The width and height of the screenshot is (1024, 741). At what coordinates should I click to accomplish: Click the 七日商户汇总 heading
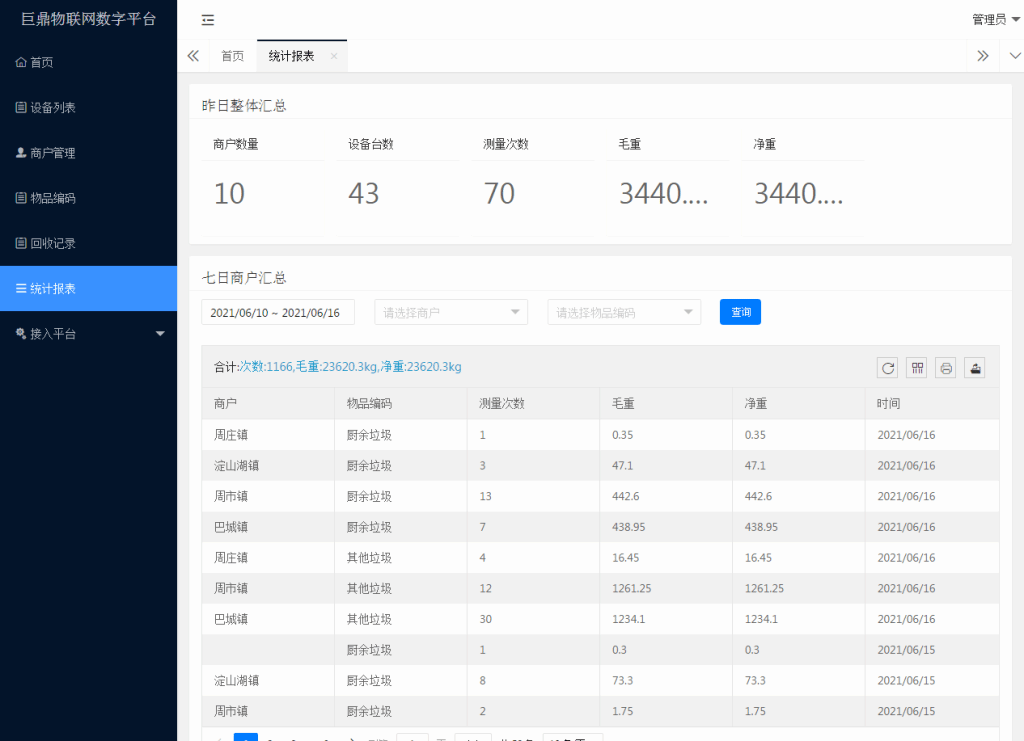click(x=244, y=278)
